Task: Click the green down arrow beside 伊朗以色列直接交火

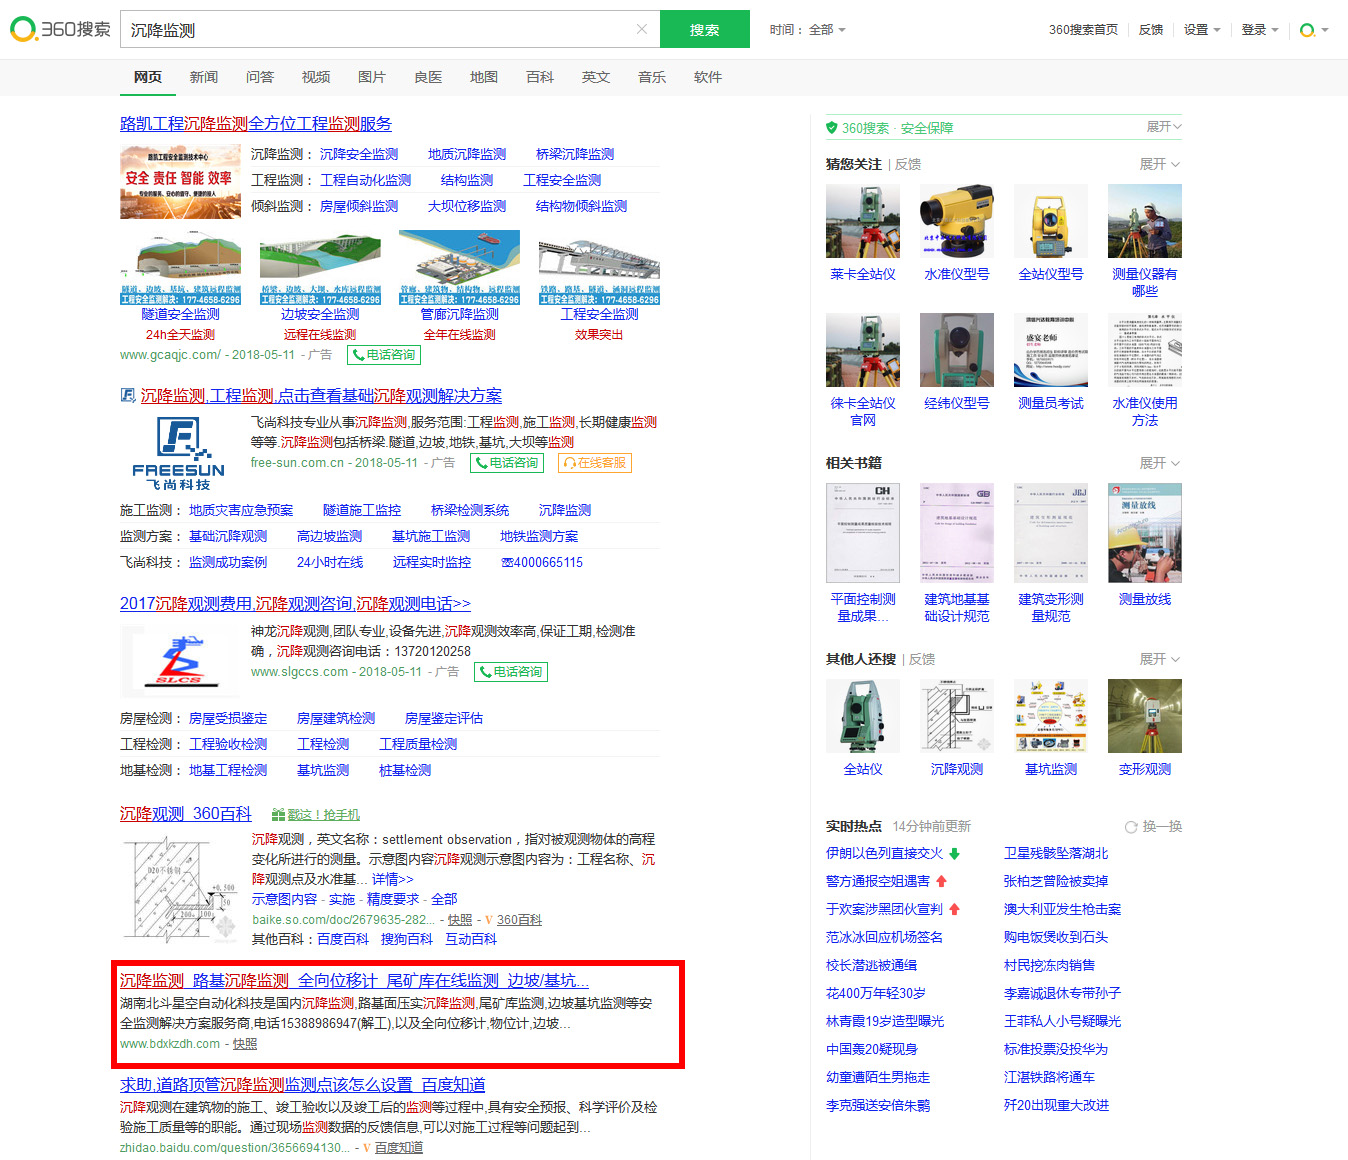Action: point(956,853)
